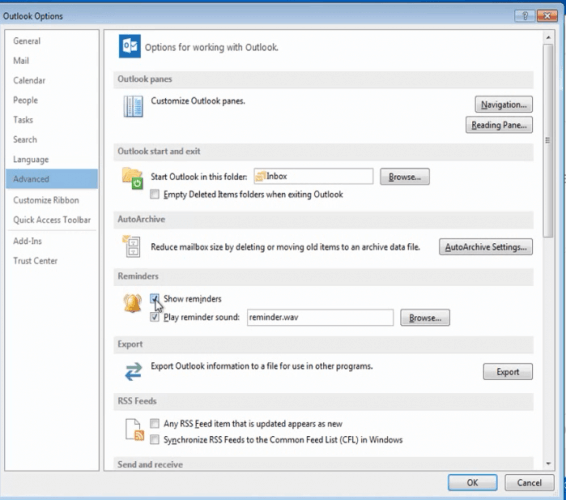This screenshot has width=566, height=500.
Task: Confirm with the OK button
Action: 473,483
